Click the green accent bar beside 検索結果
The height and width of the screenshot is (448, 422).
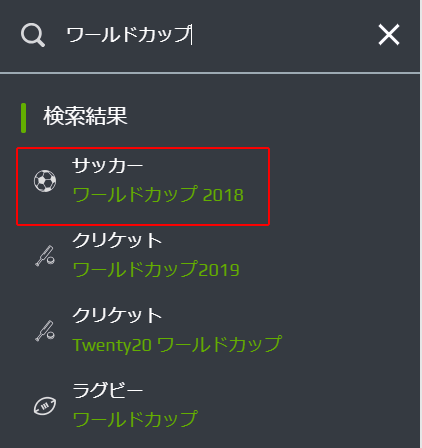click(23, 118)
